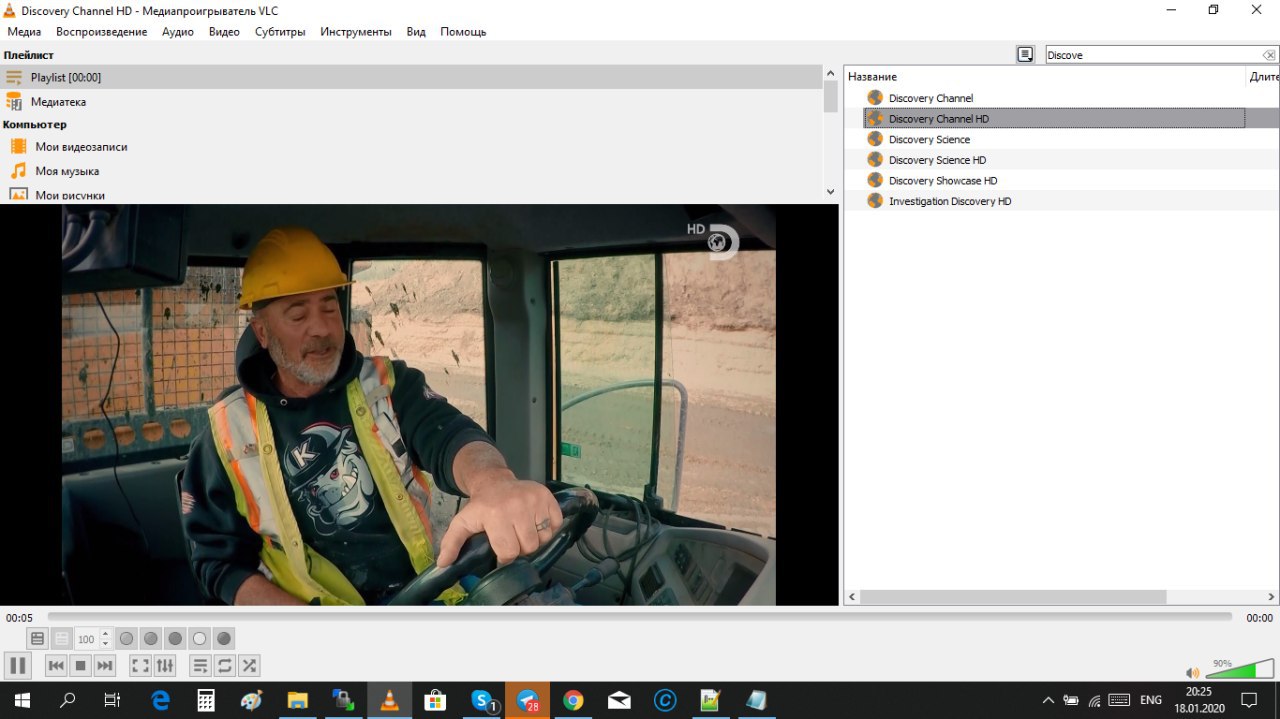
Task: Click the grey circle right after the page spinner
Action: (127, 638)
